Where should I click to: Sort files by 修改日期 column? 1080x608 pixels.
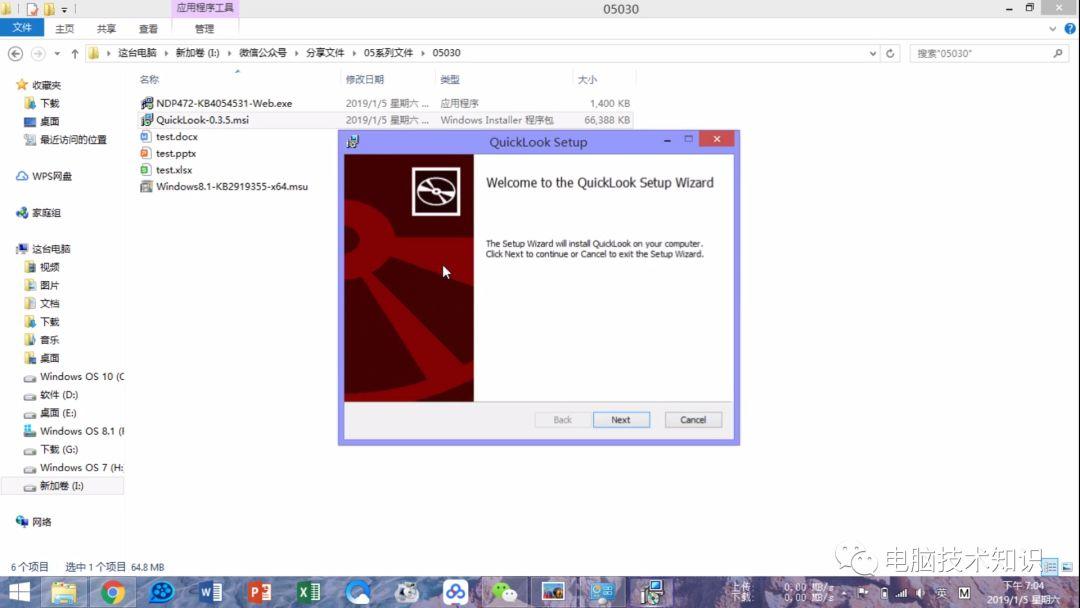tap(364, 80)
